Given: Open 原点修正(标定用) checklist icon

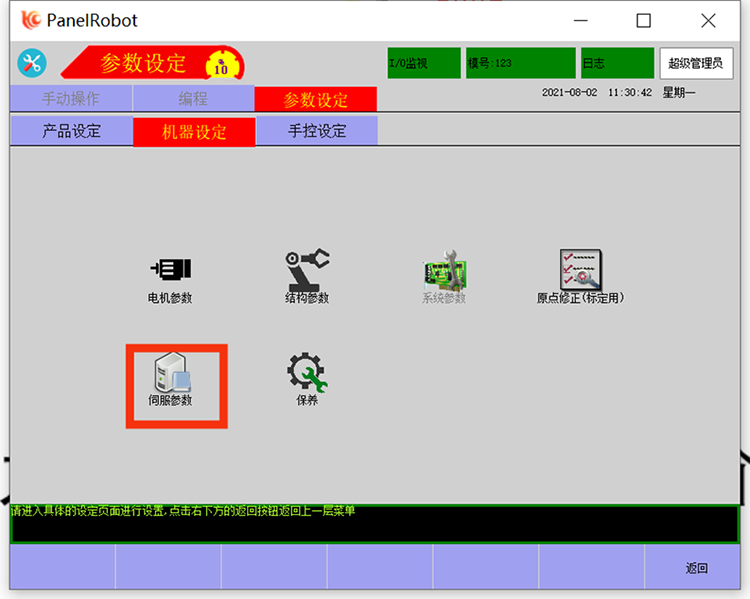Looking at the screenshot, I should point(580,270).
